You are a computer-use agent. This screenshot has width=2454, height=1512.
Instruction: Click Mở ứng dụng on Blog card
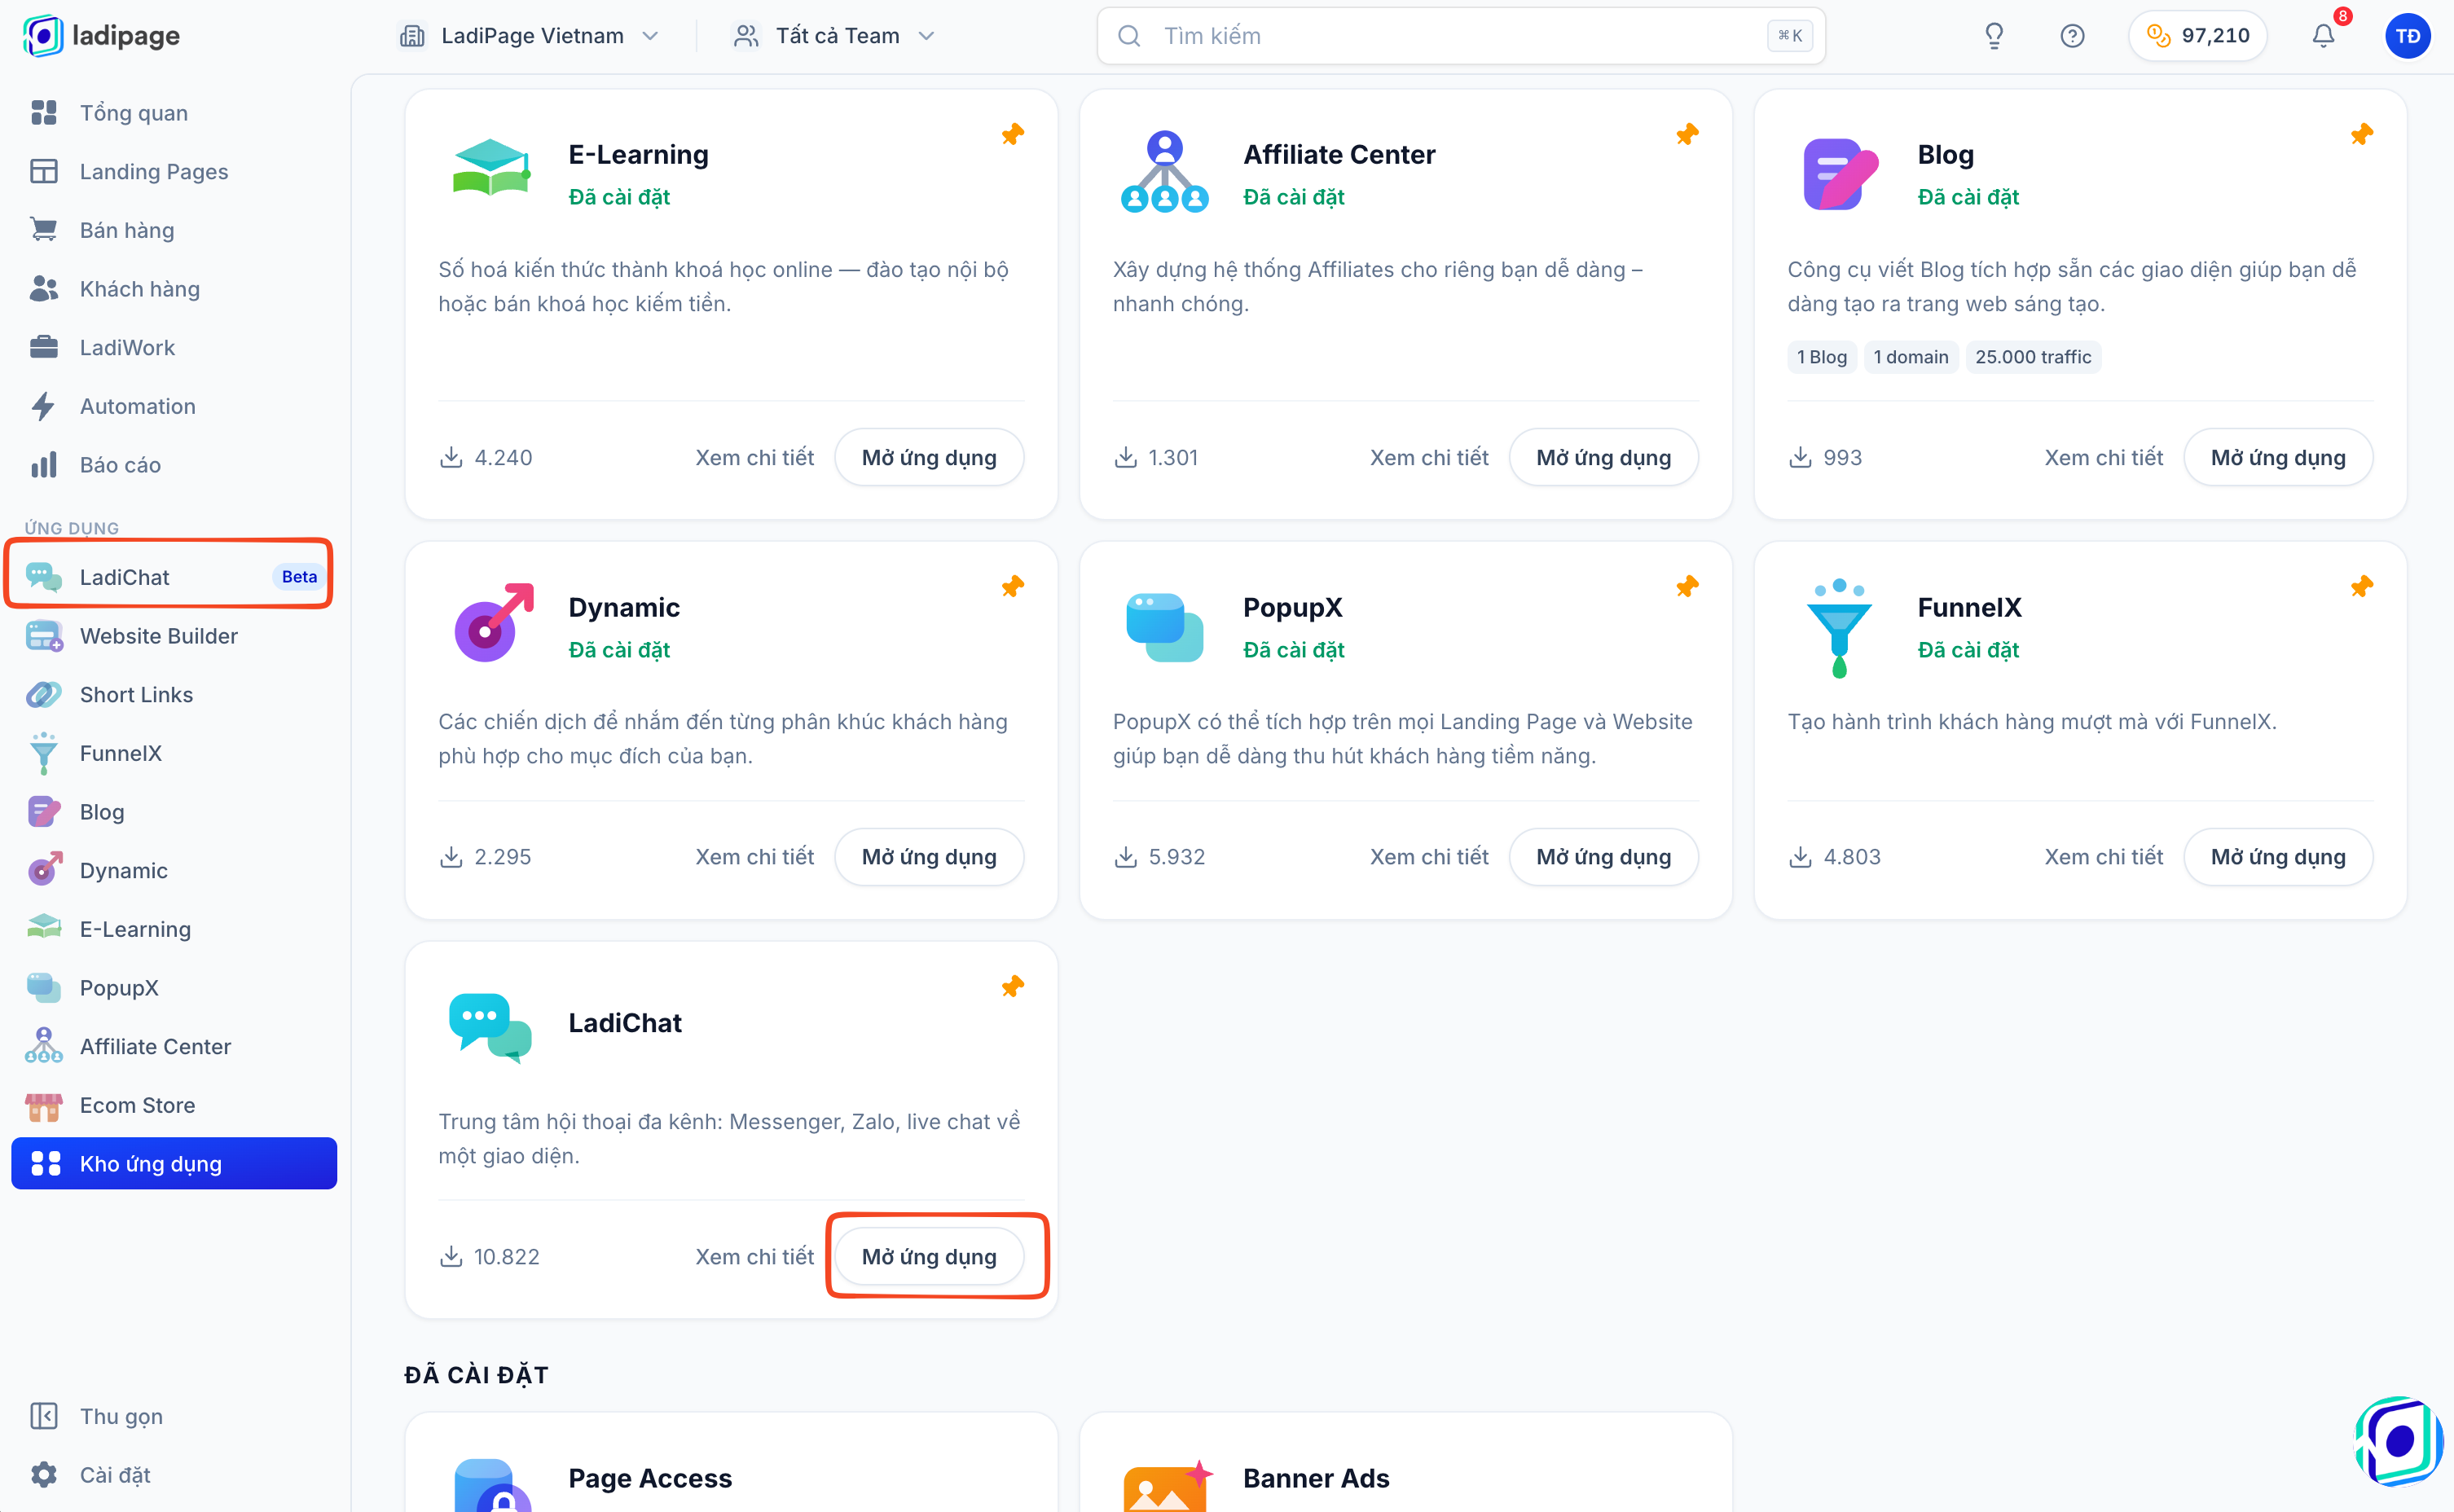[2278, 457]
